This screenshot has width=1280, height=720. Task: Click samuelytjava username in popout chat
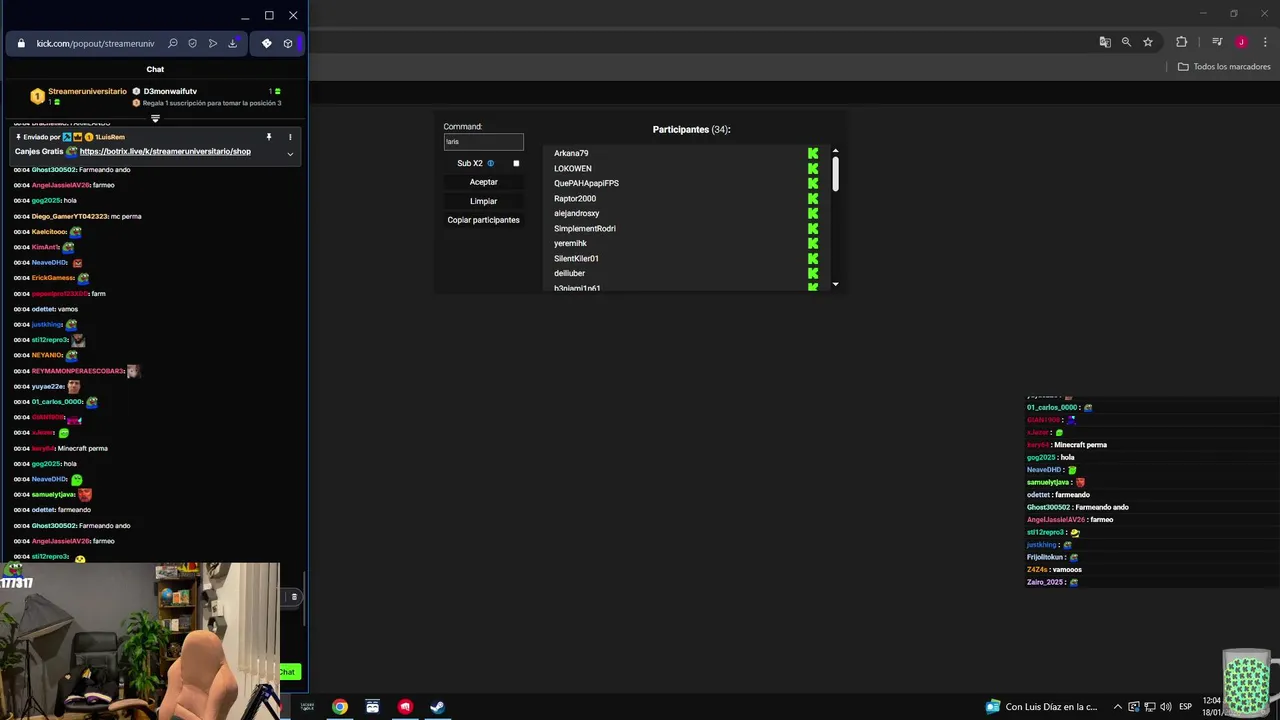click(x=53, y=495)
